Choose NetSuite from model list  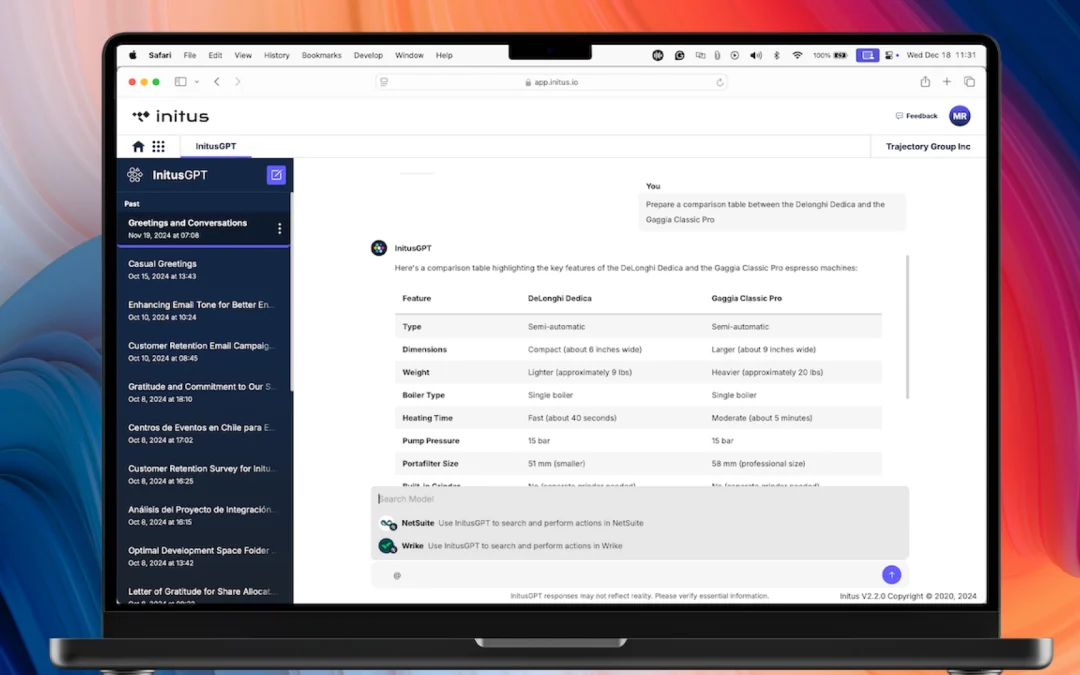pyautogui.click(x=639, y=523)
